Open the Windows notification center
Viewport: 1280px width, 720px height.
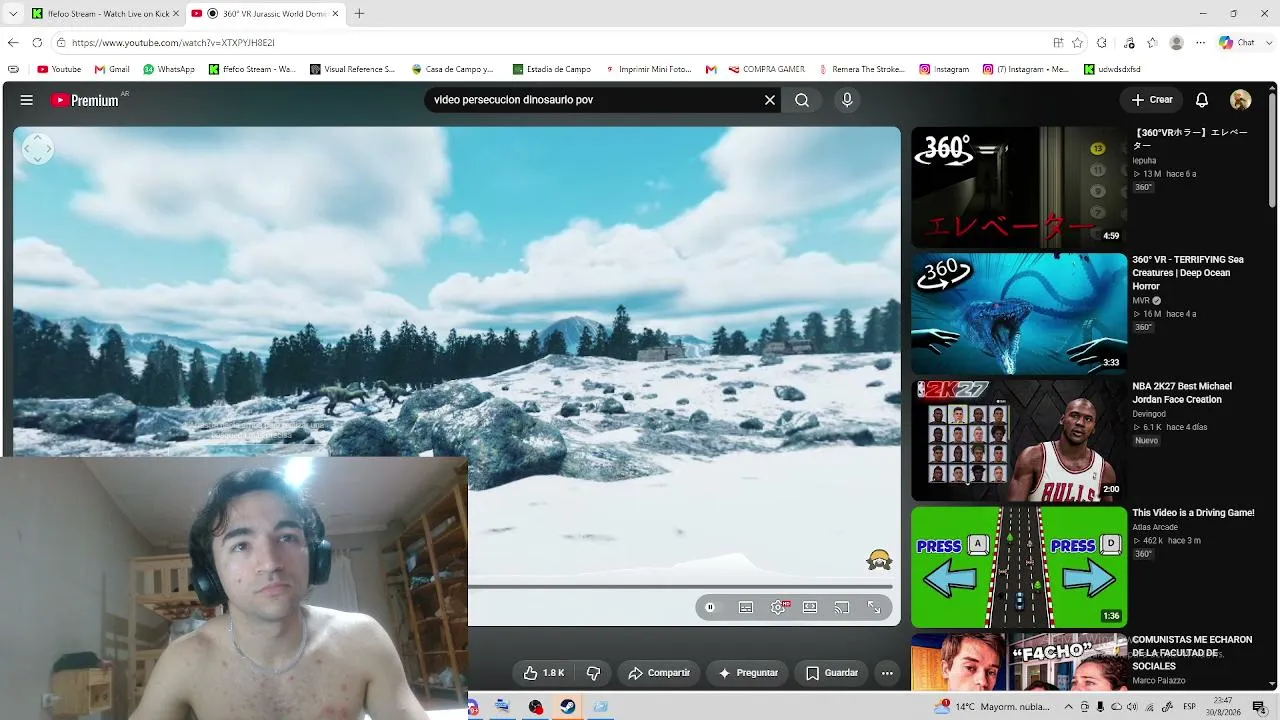1259,707
